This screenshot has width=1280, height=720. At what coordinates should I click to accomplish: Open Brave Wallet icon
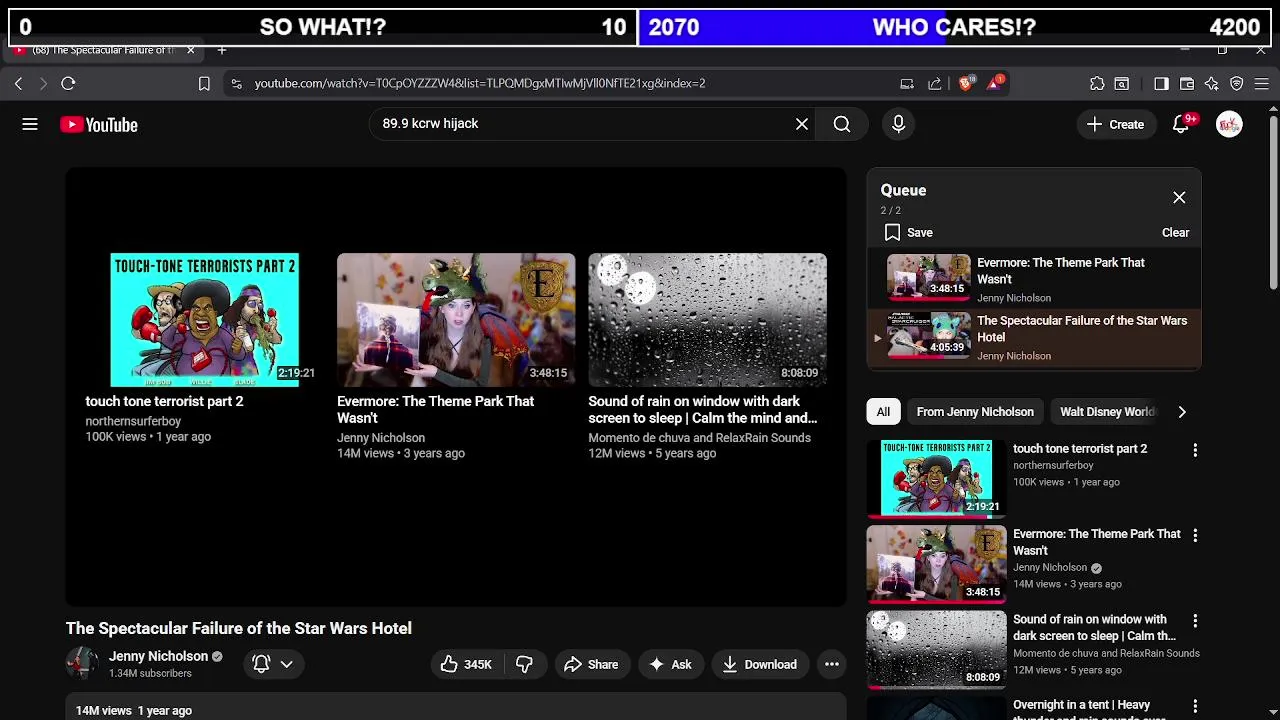(x=1187, y=84)
